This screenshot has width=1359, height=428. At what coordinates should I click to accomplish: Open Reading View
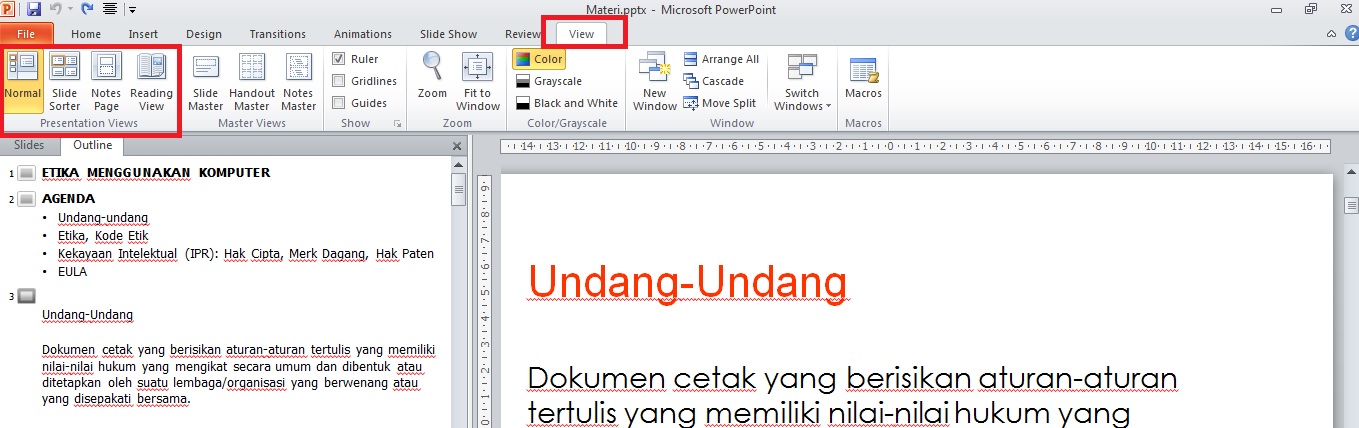click(x=151, y=80)
